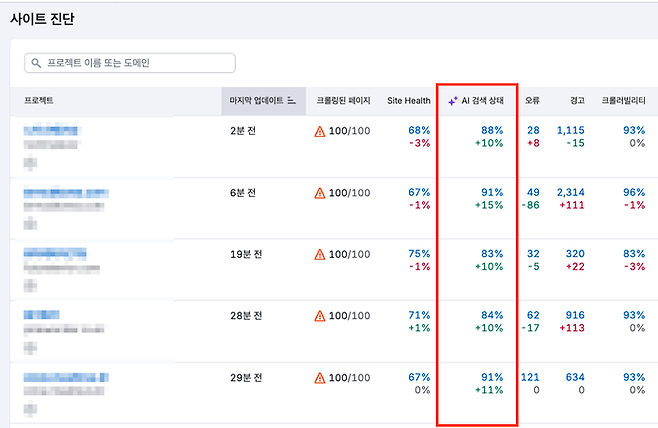658x428 pixels.
Task: Open the 83% AI search status value
Action: point(492,254)
